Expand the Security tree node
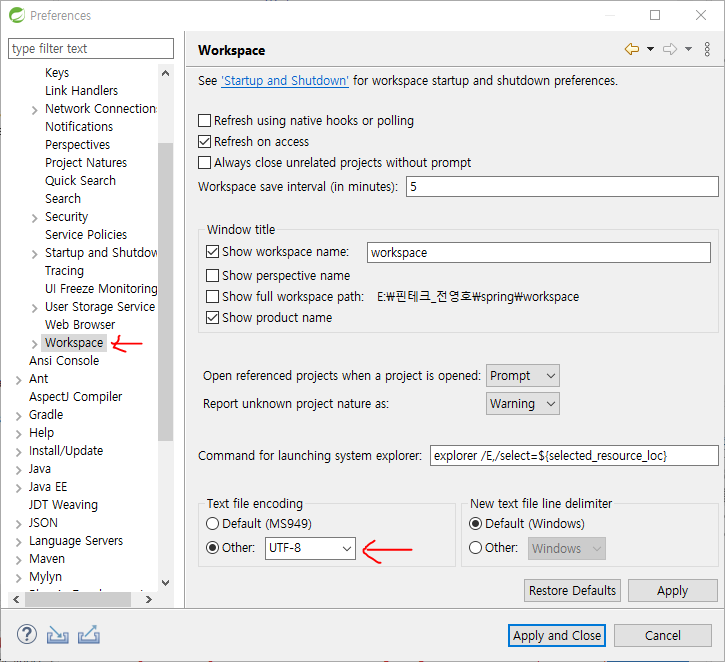This screenshot has height=662, width=725. 34,218
